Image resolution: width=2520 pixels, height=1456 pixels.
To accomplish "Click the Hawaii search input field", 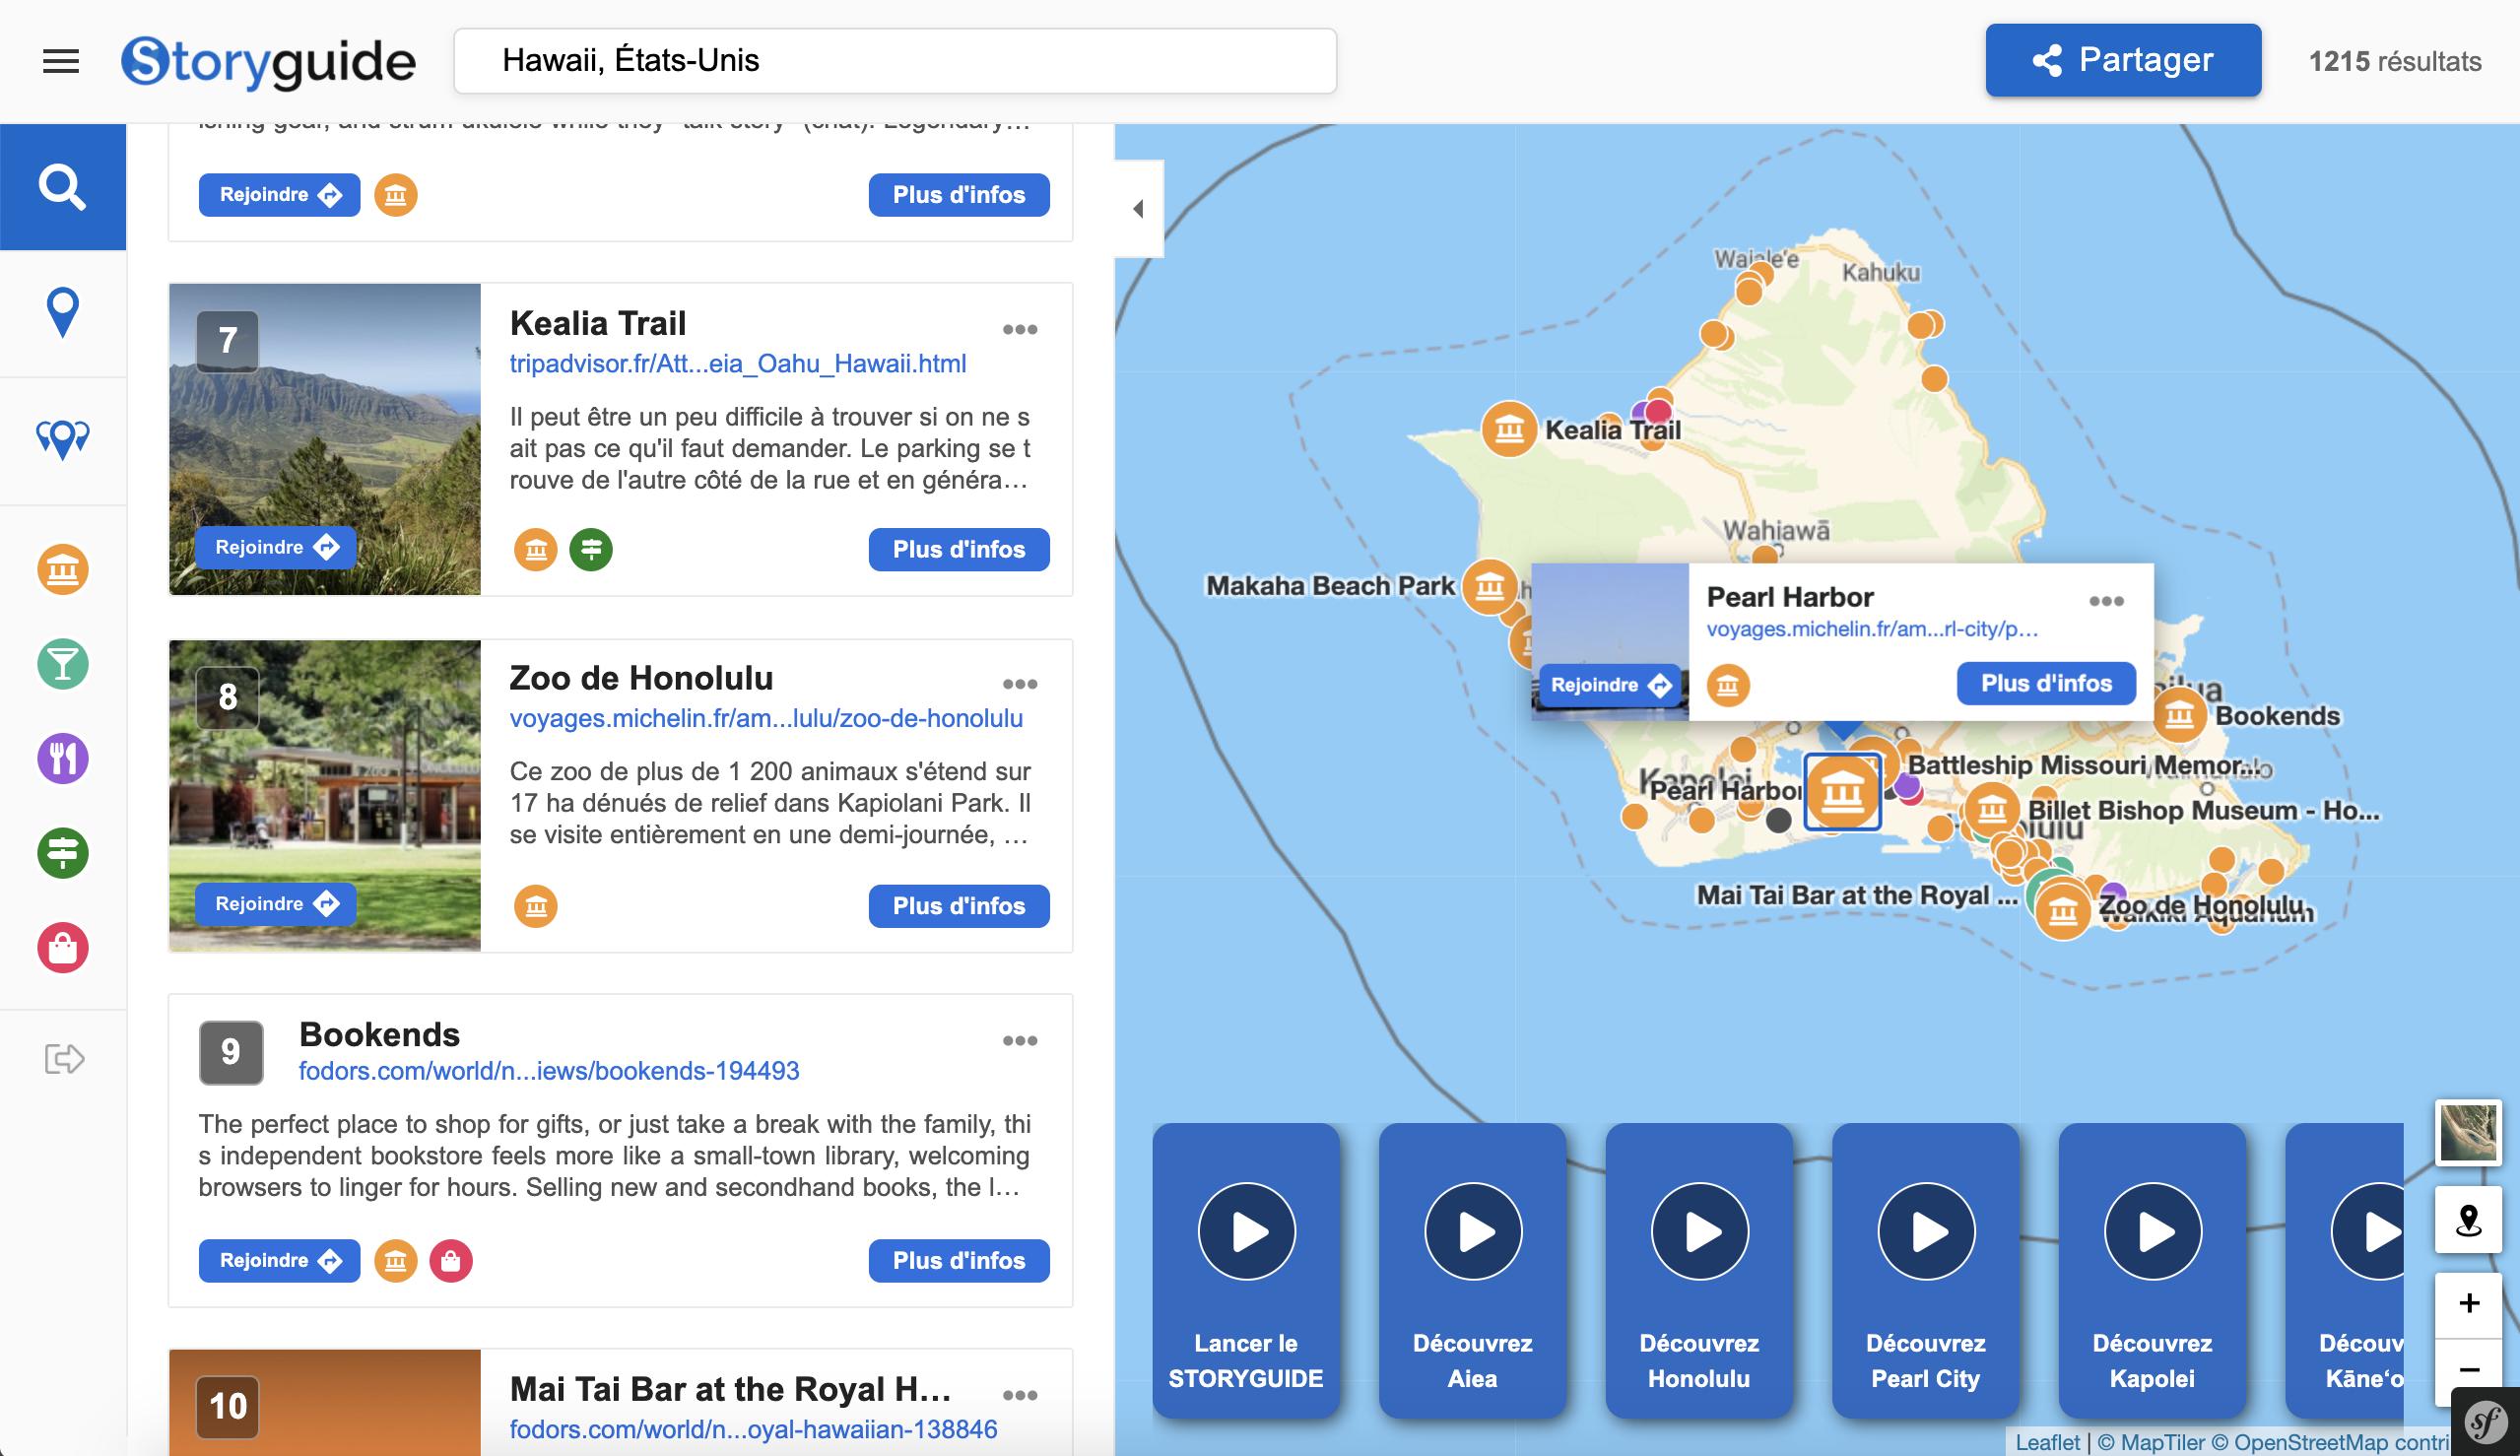I will (895, 61).
